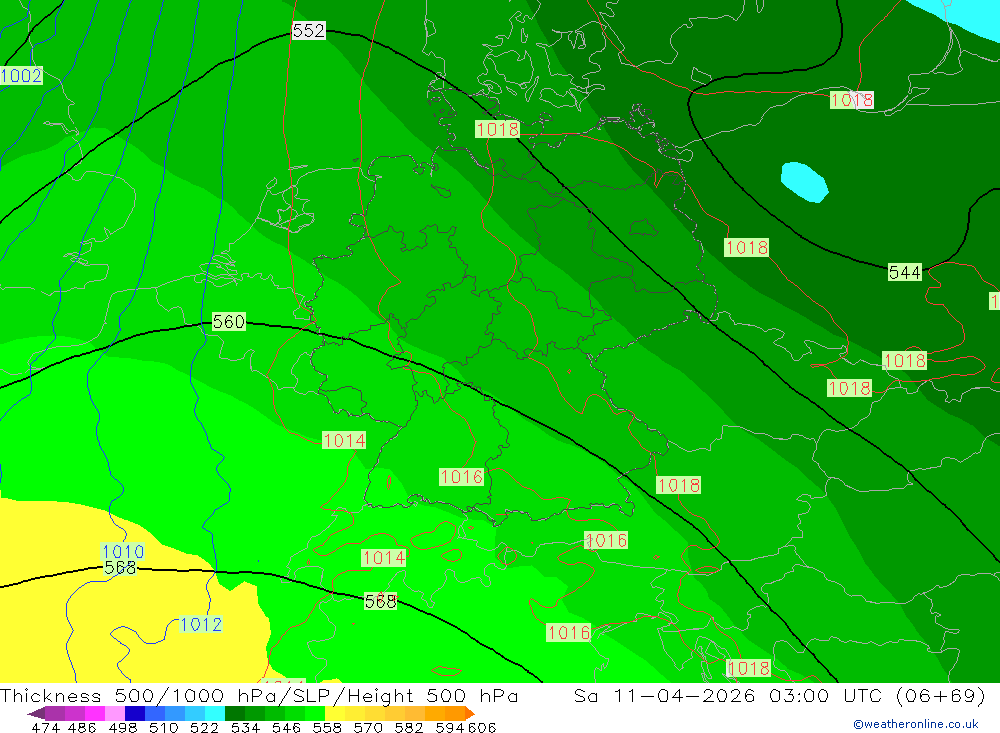Click the 544 height contour label

click(904, 272)
